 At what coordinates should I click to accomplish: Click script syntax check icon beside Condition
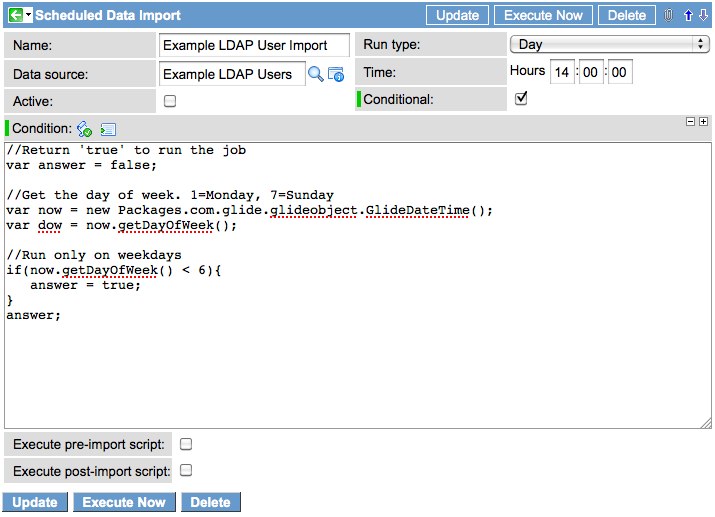(x=85, y=129)
